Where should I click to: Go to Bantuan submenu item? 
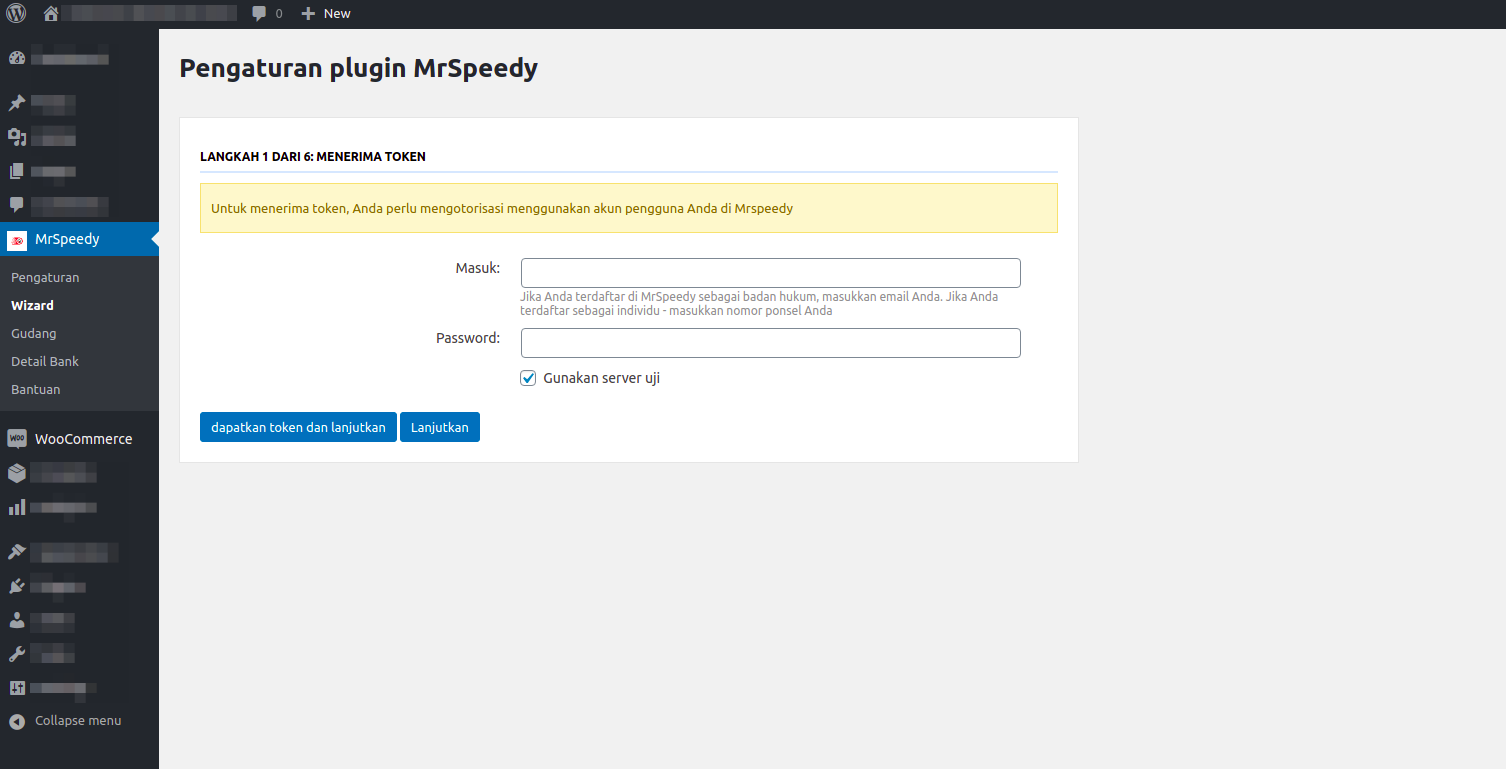coord(36,389)
